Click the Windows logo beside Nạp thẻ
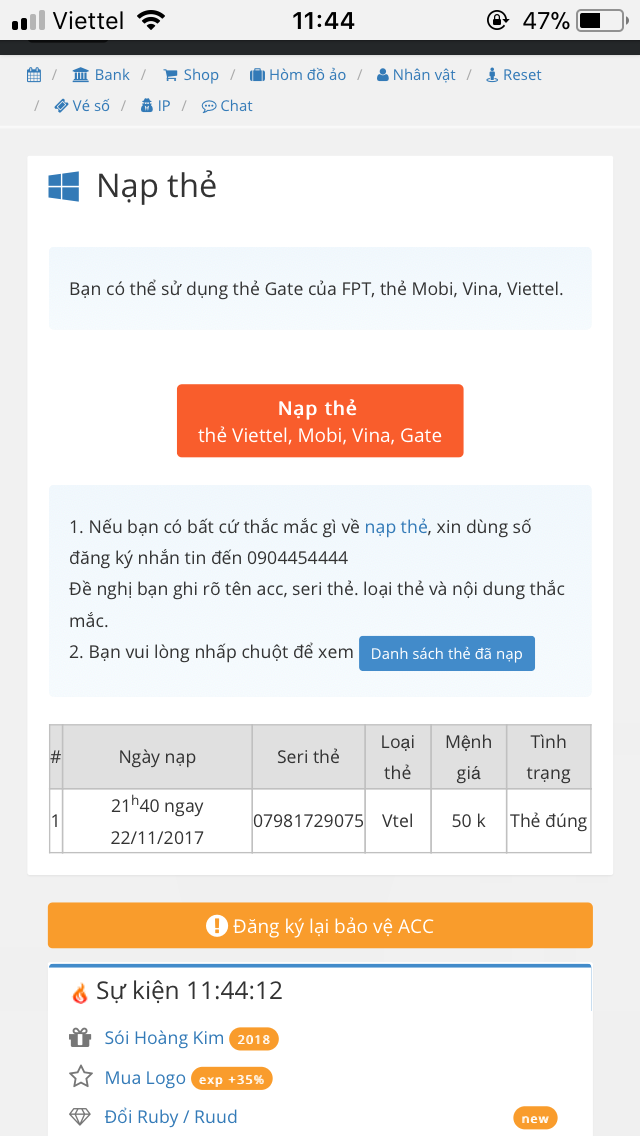640x1136 pixels. point(64,187)
